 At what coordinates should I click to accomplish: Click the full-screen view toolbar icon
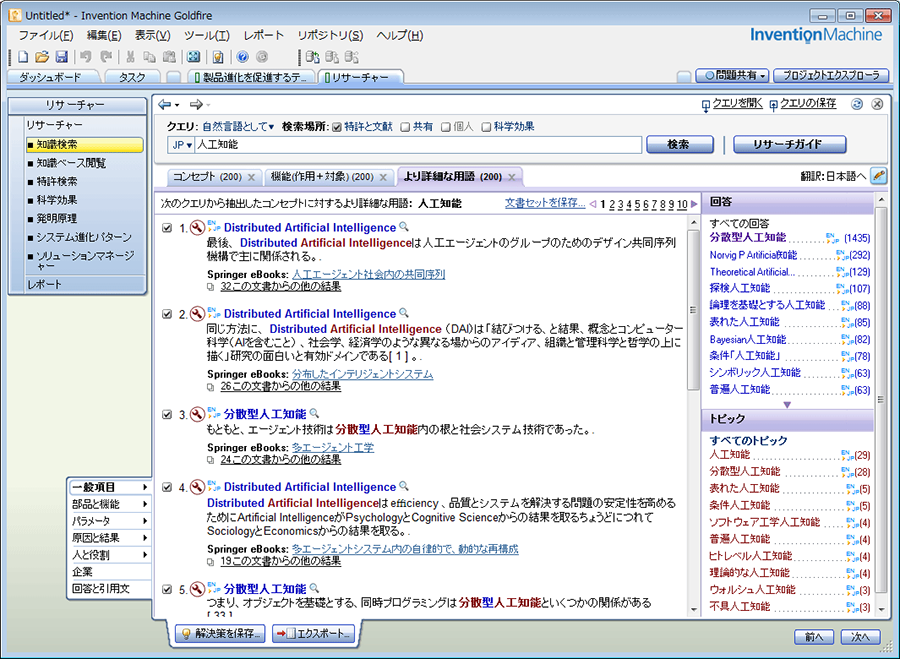click(x=194, y=57)
